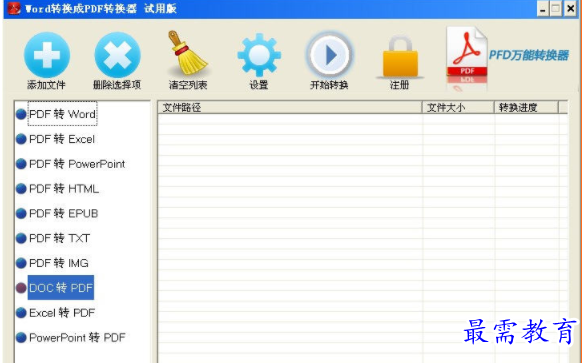Click the Register (注册) lock icon

click(400, 57)
